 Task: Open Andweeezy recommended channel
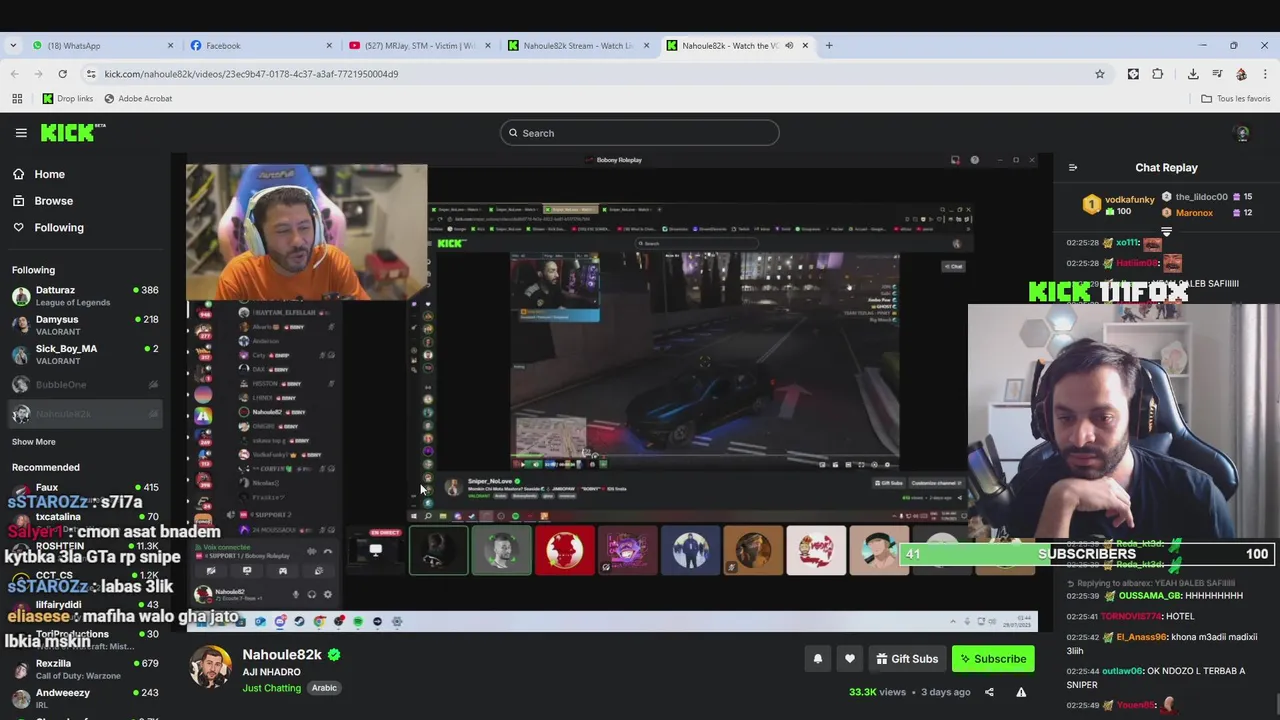85,698
